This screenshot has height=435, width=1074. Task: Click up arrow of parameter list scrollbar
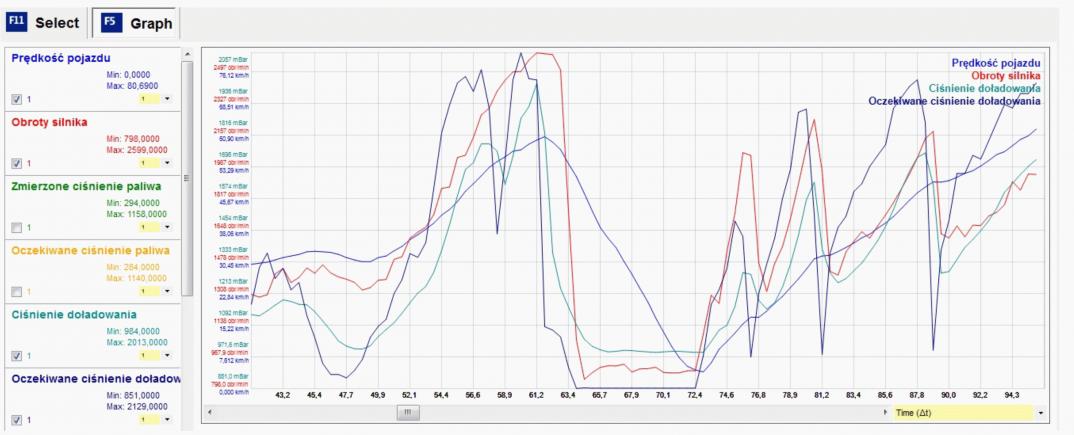(188, 54)
